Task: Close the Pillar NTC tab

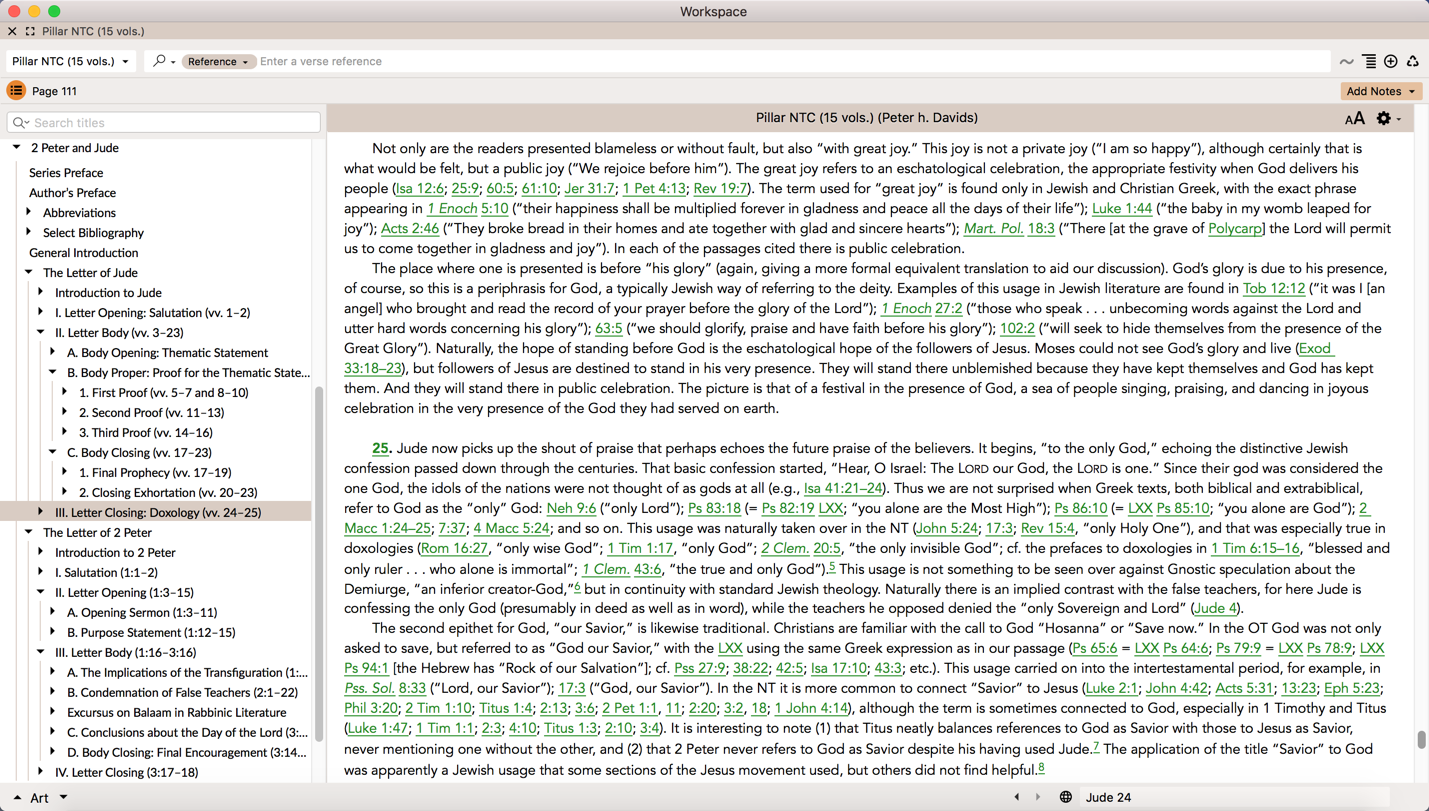Action: [12, 32]
